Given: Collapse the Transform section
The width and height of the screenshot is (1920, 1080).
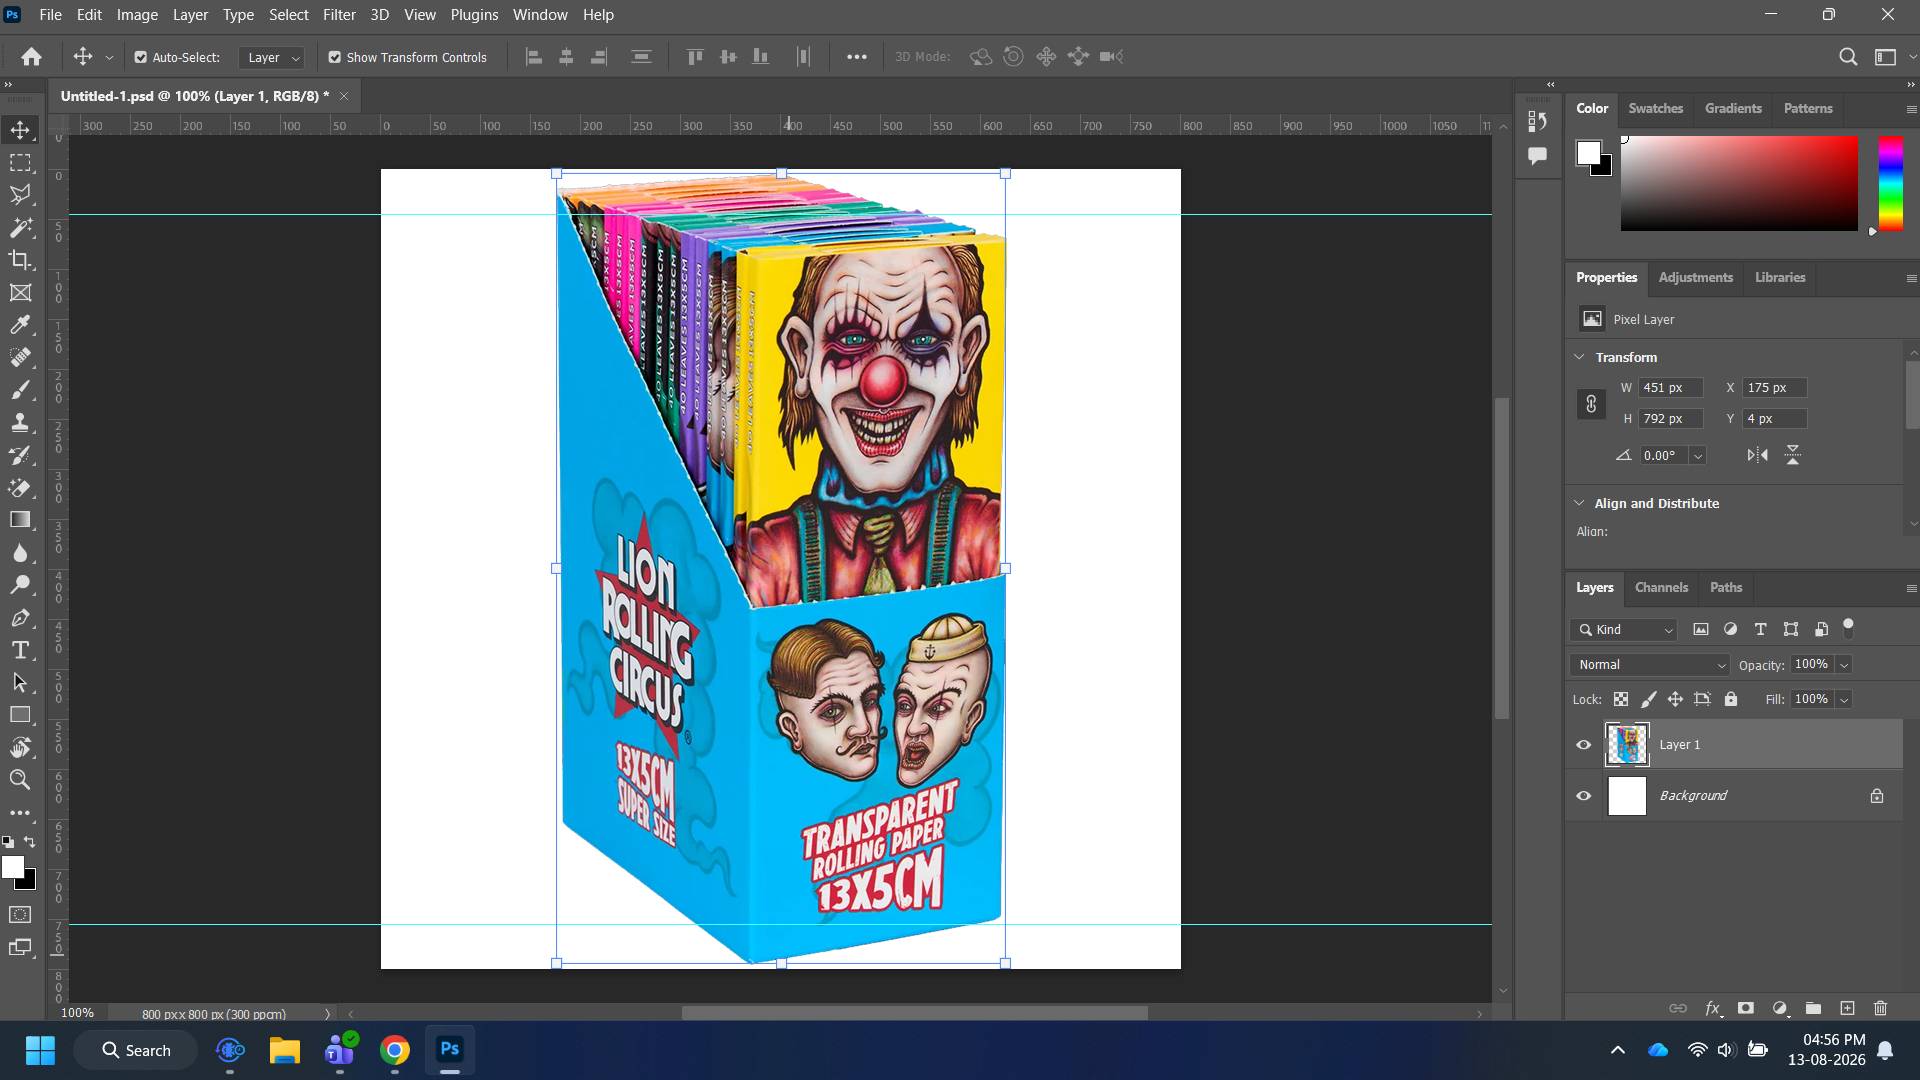Looking at the screenshot, I should click(x=1579, y=357).
